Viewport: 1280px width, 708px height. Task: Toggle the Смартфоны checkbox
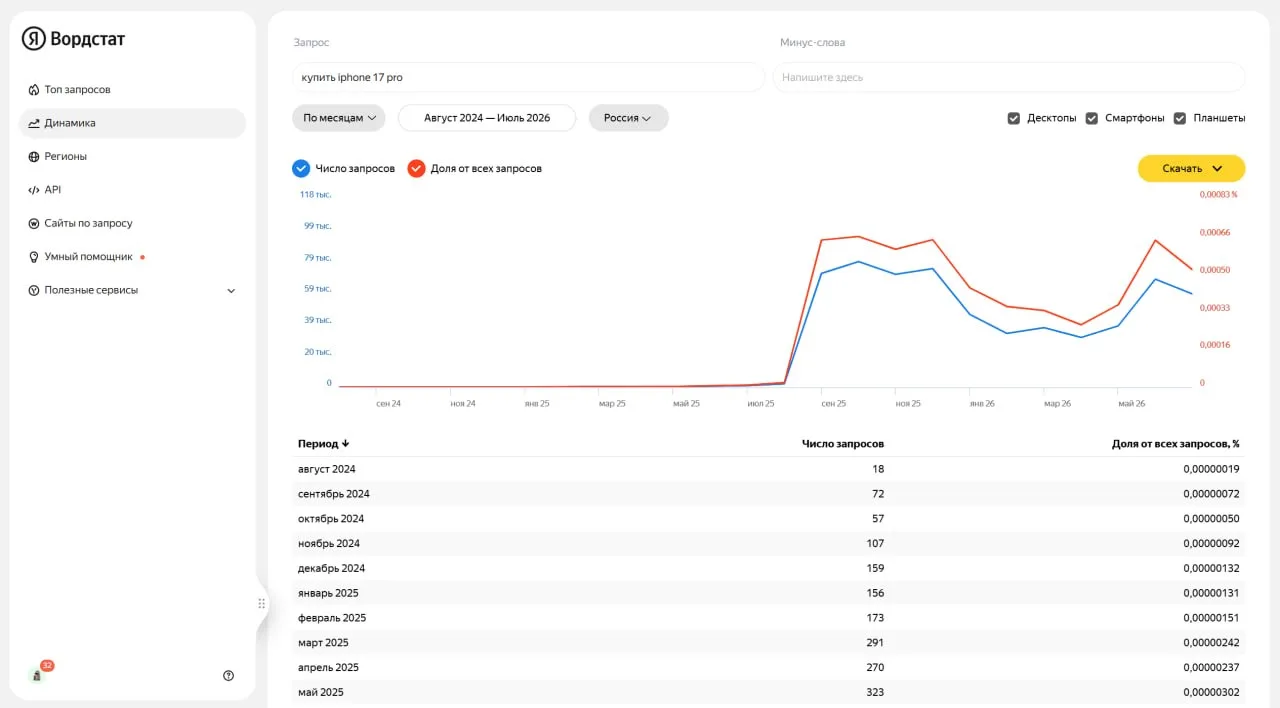click(1092, 118)
